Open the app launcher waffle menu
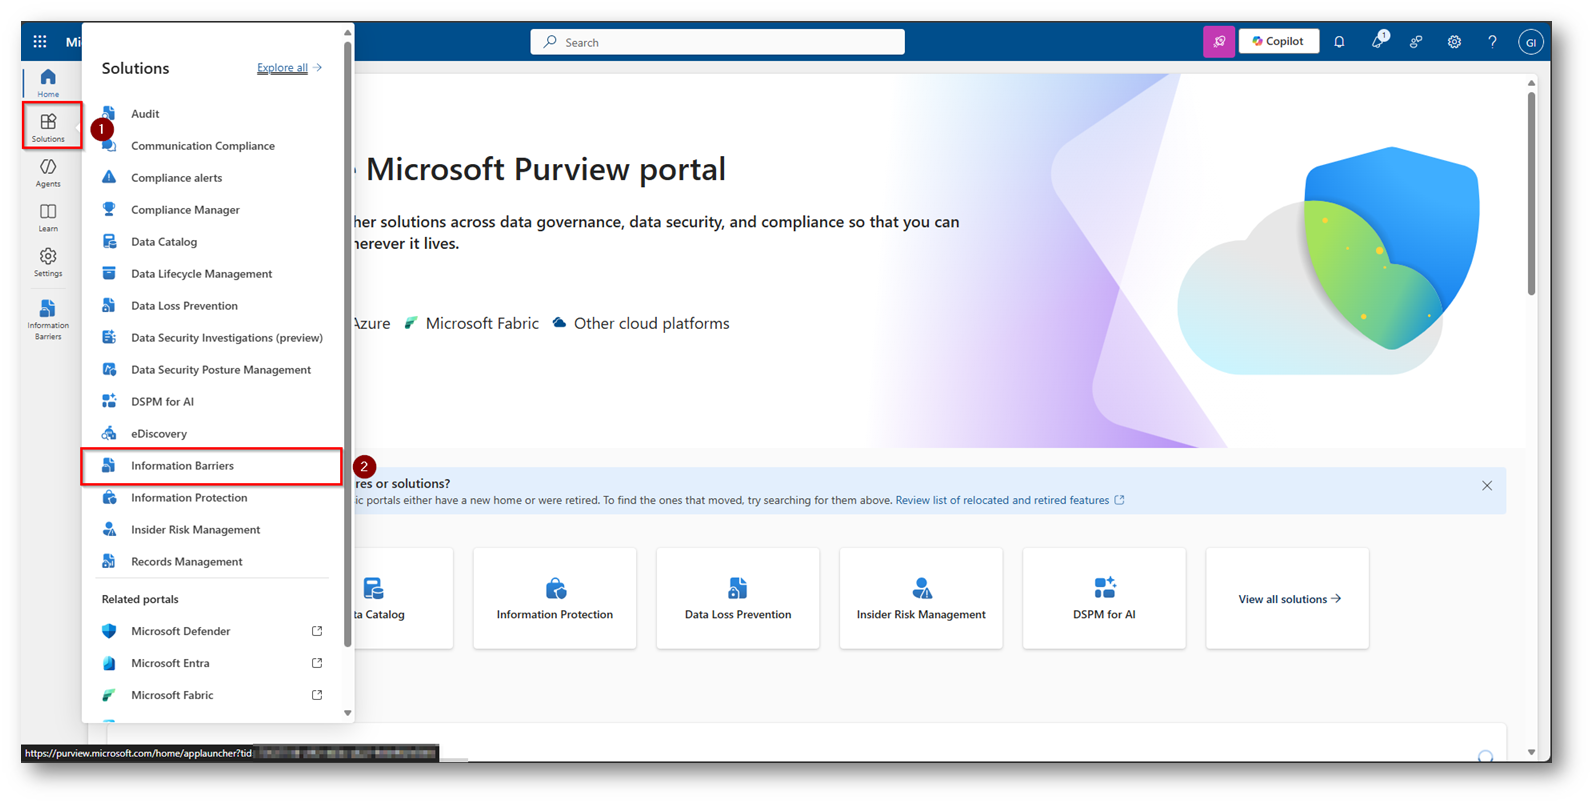This screenshot has height=805, width=1594. [x=40, y=42]
